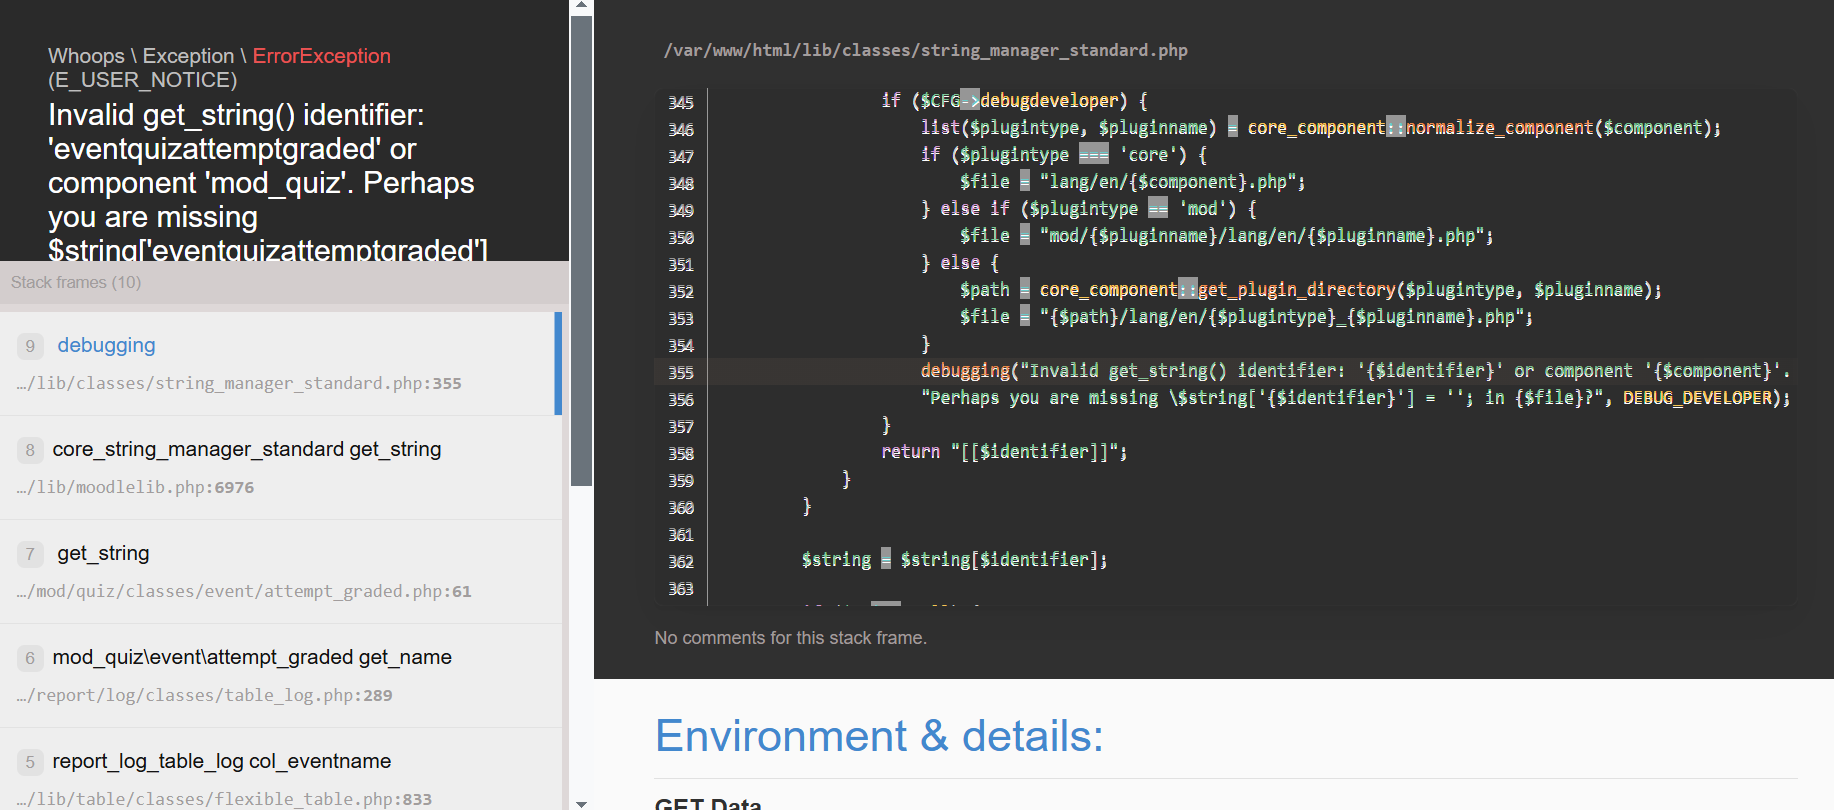Click line number 362 in the code gutter
Screen dimensions: 1834x810
[x=681, y=561]
